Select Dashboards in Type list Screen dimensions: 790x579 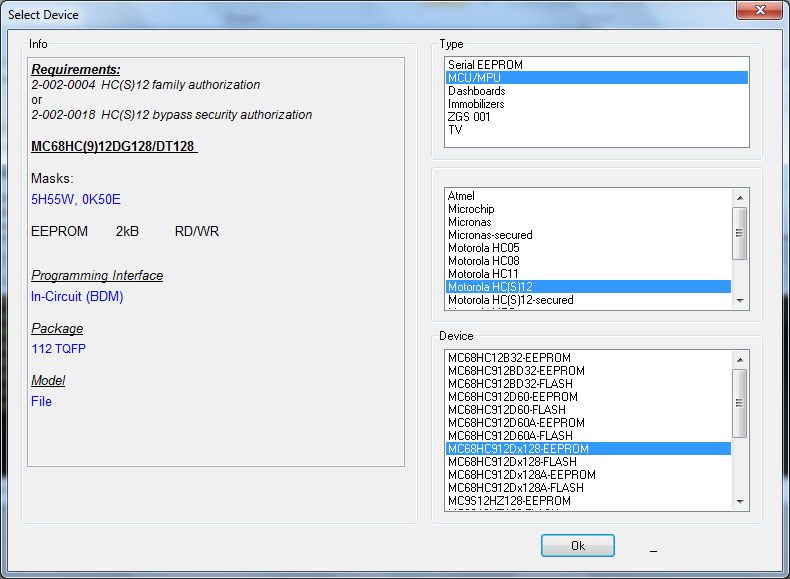(476, 91)
